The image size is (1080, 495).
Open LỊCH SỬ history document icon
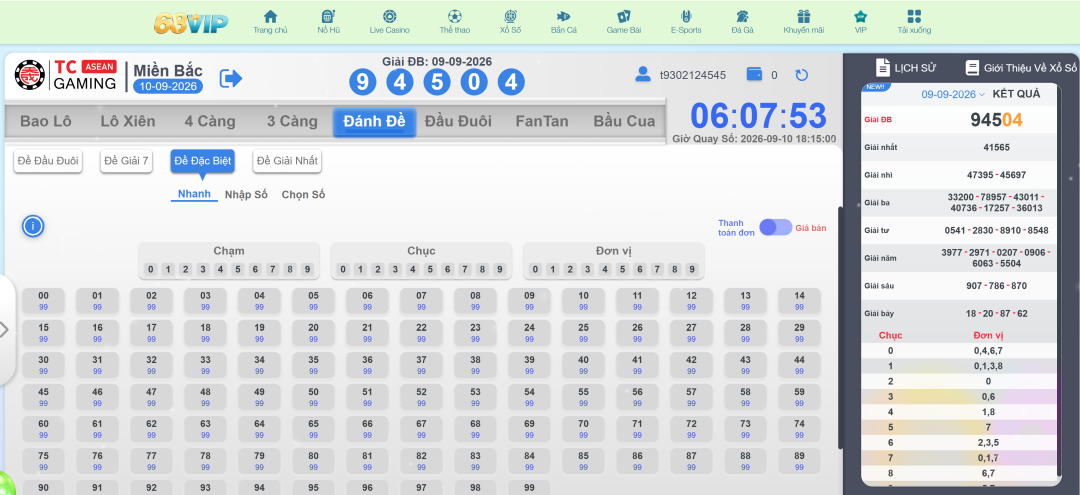[x=883, y=67]
